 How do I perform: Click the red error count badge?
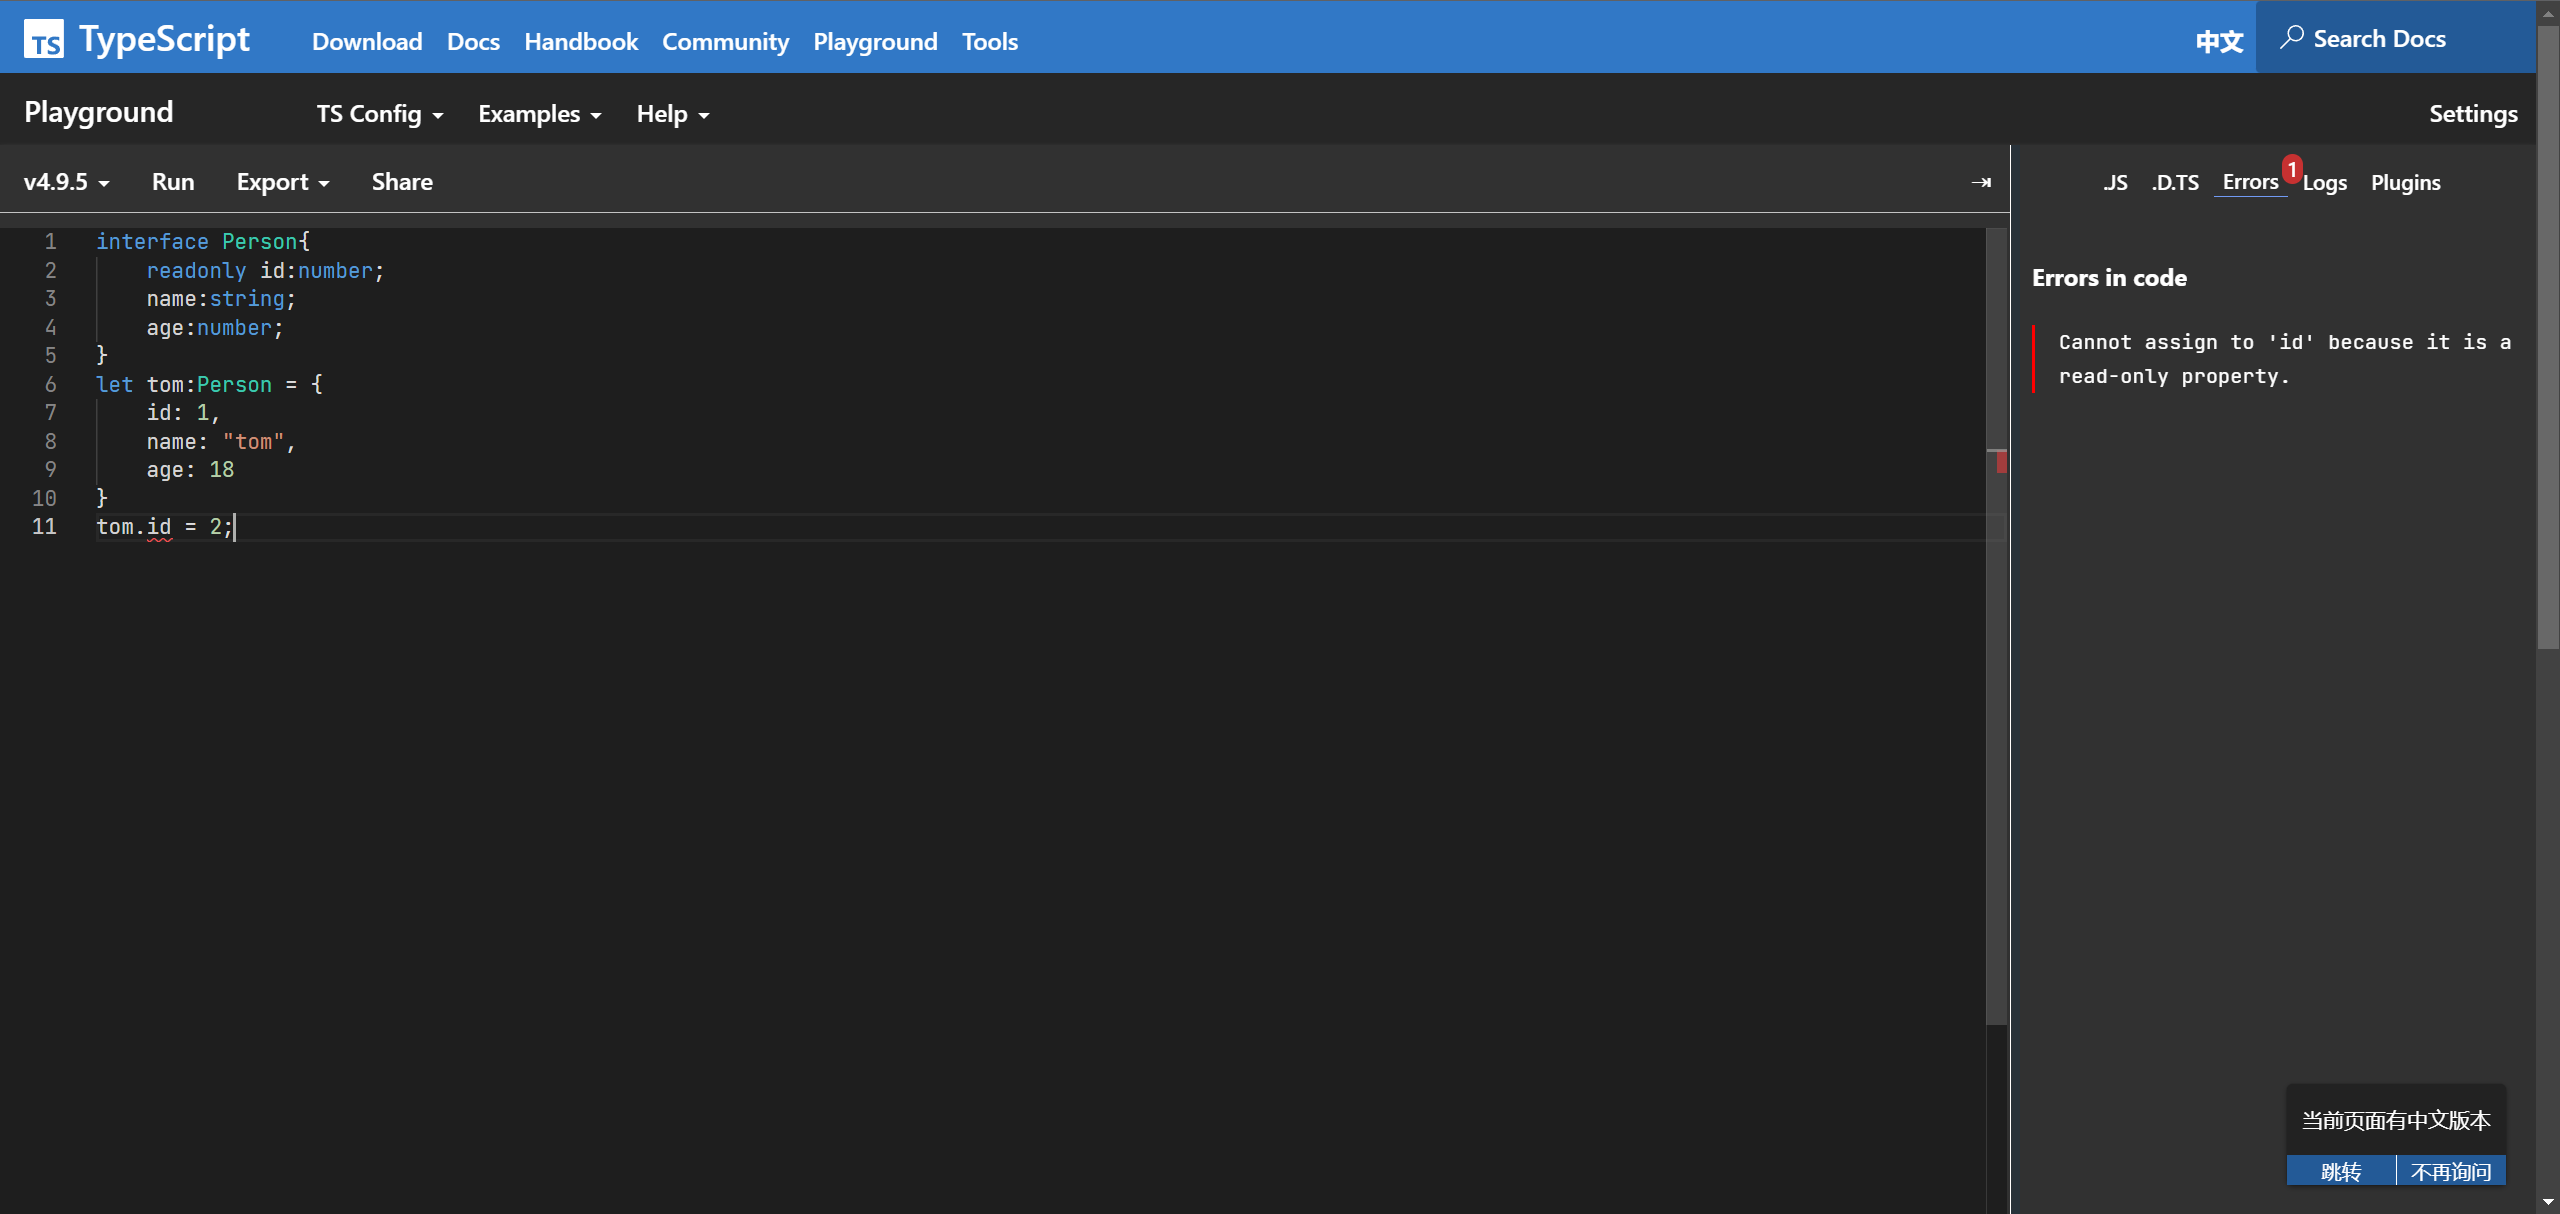2291,169
